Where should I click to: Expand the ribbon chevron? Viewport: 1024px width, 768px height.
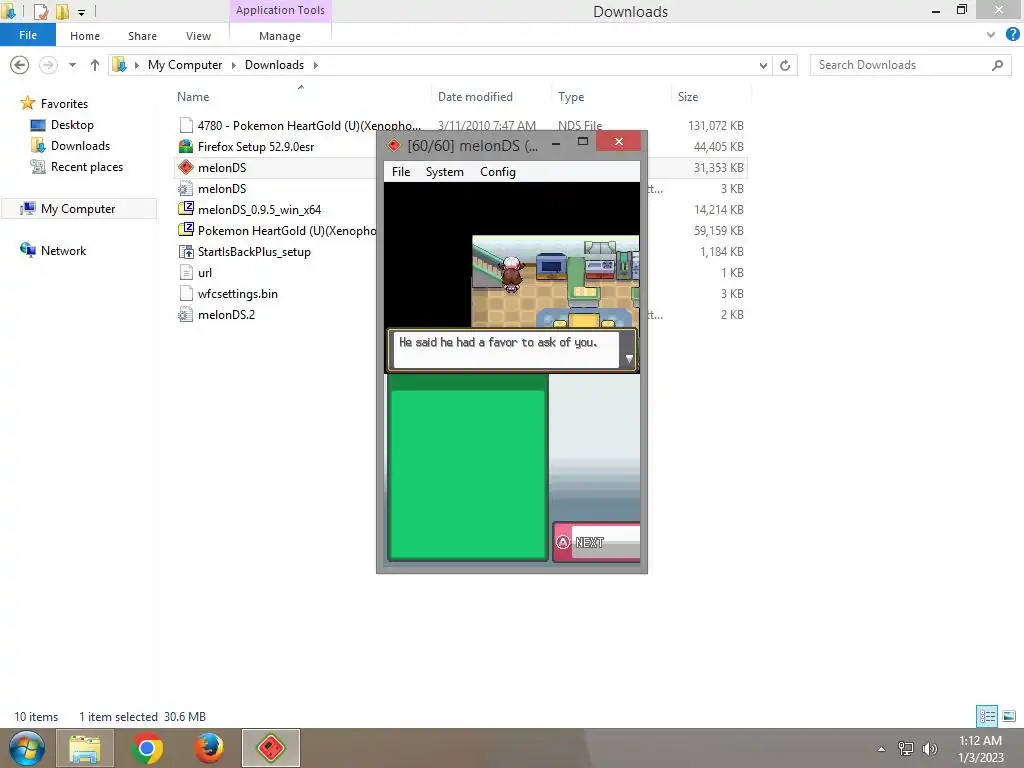pyautogui.click(x=991, y=35)
